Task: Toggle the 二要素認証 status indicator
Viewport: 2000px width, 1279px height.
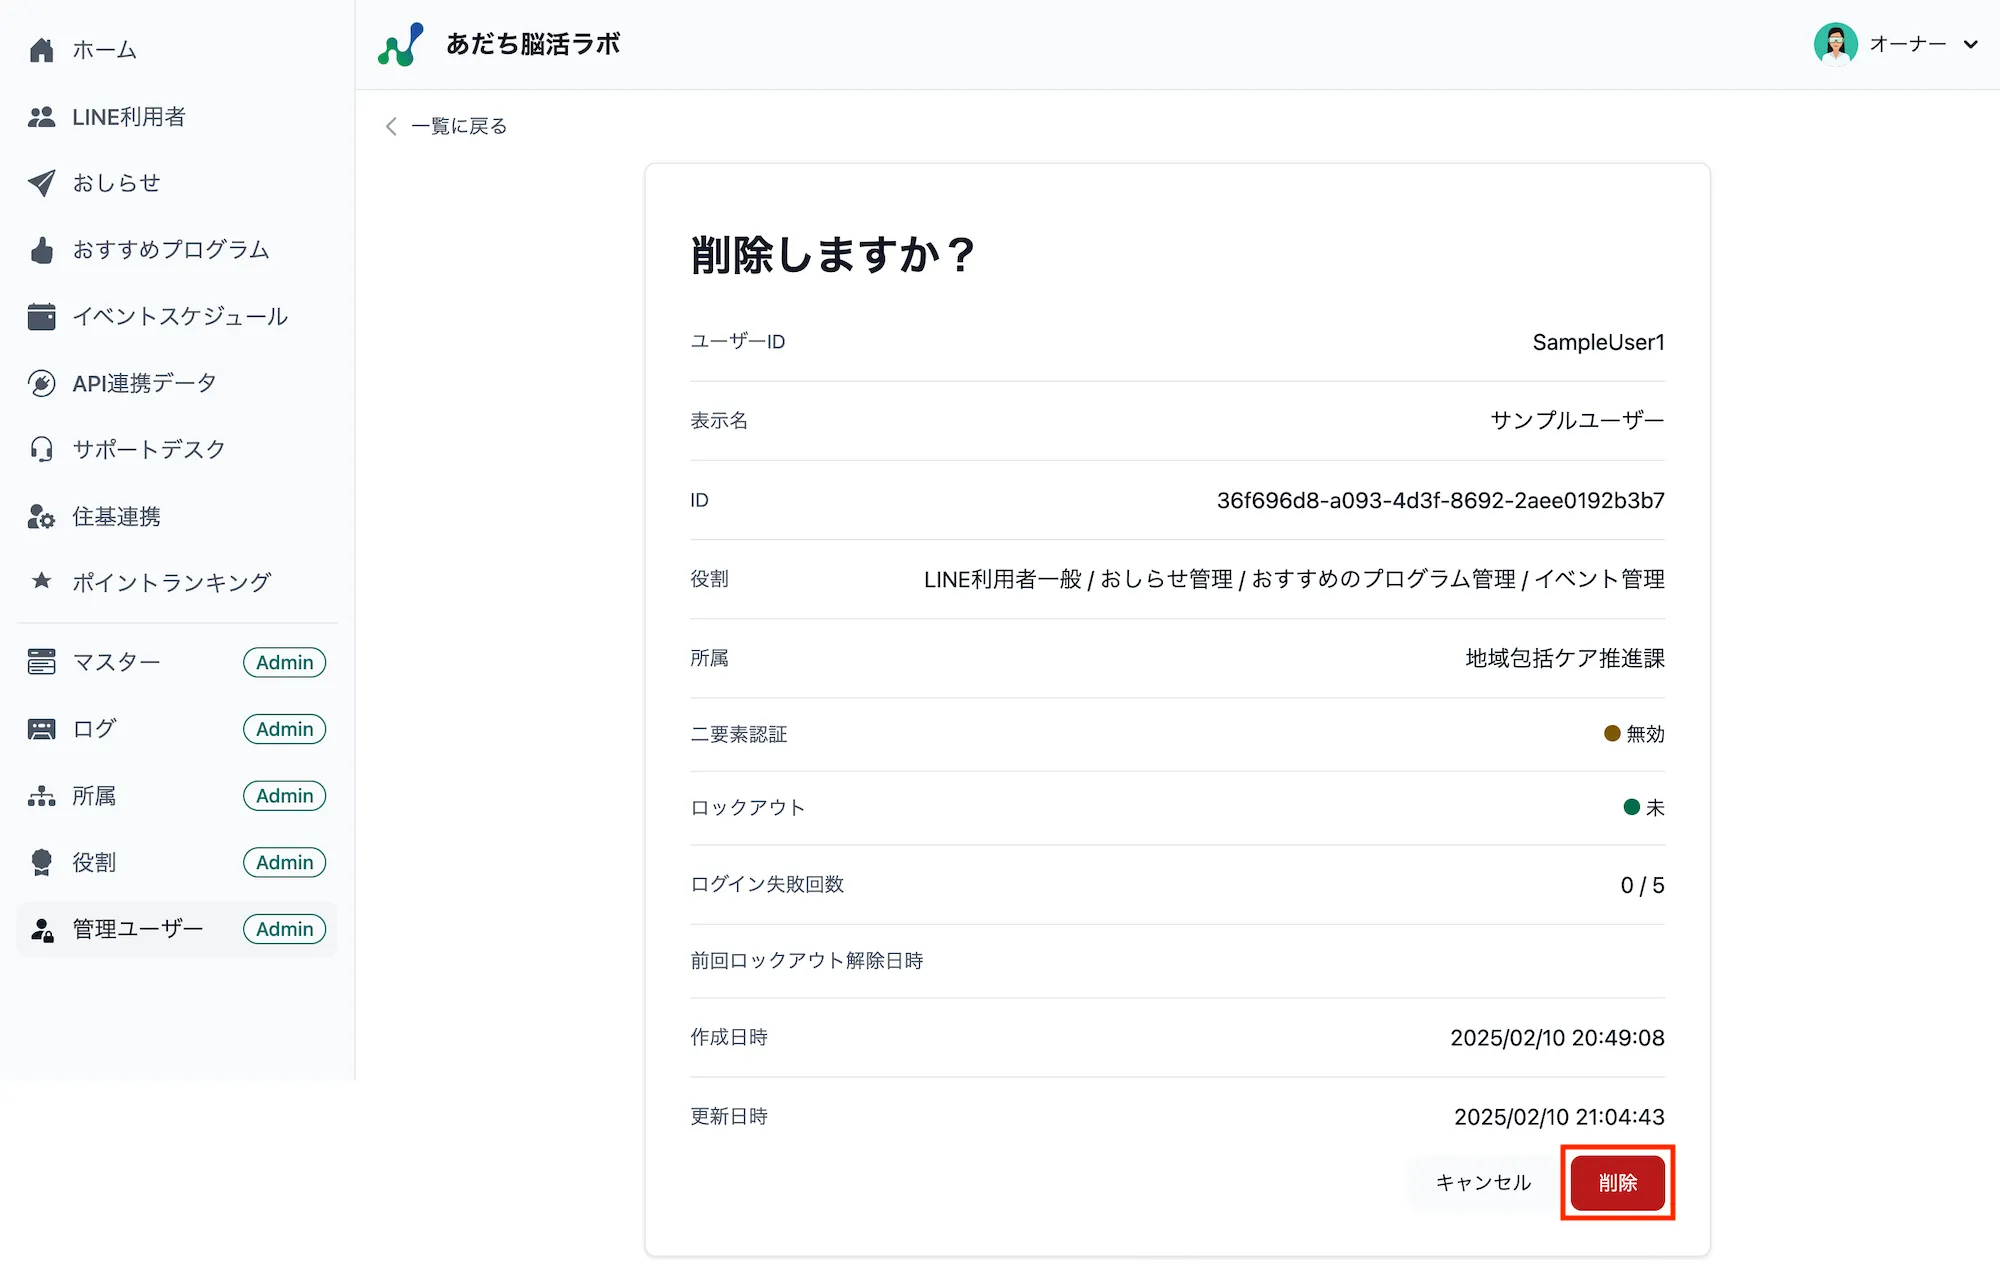Action: (1612, 733)
